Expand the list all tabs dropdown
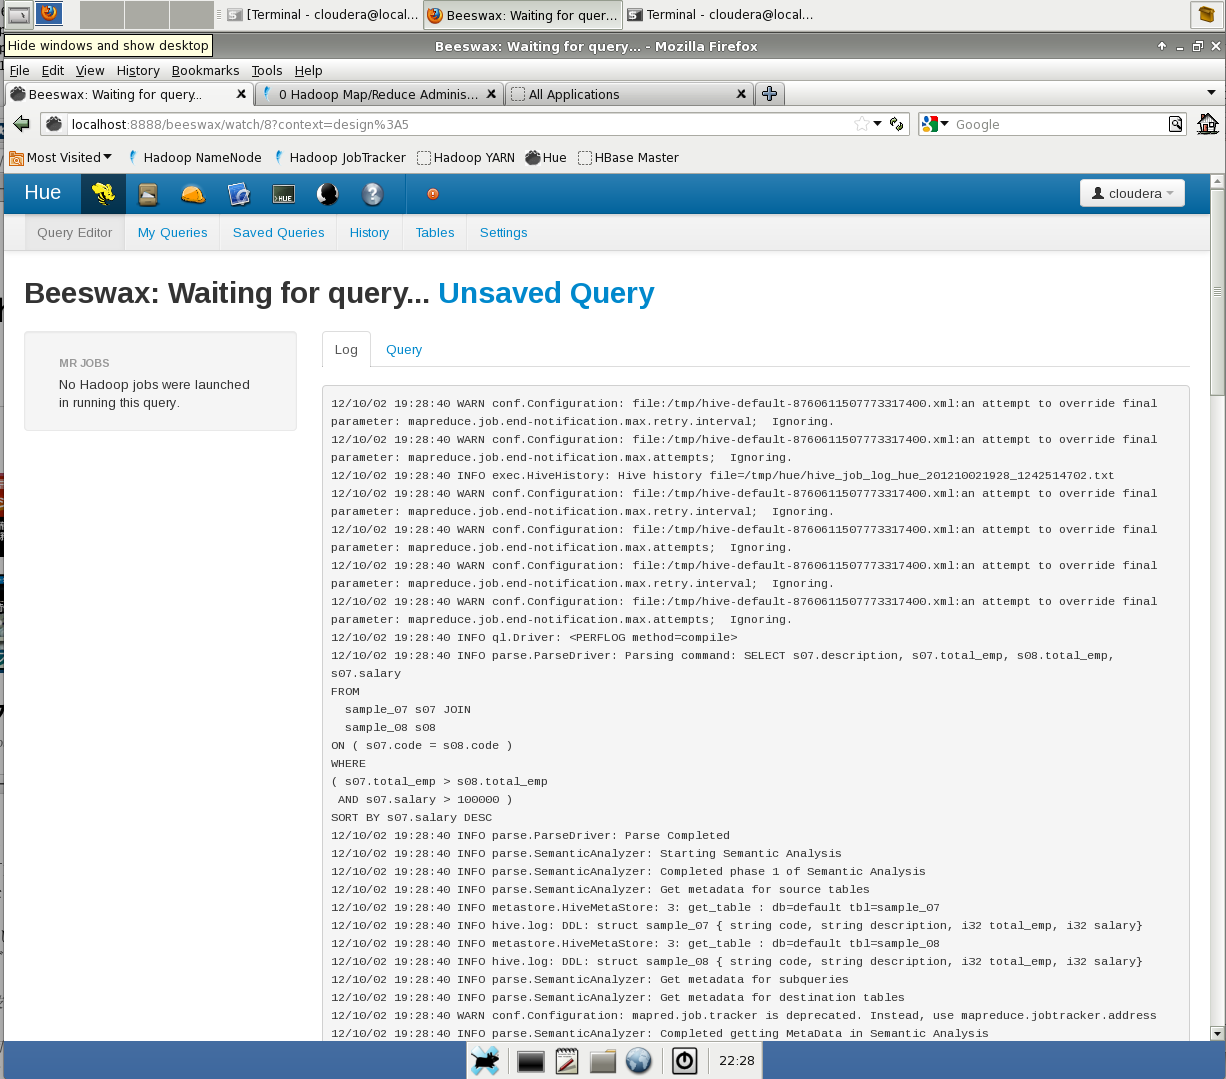Viewport: 1226px width, 1079px height. tap(1212, 93)
